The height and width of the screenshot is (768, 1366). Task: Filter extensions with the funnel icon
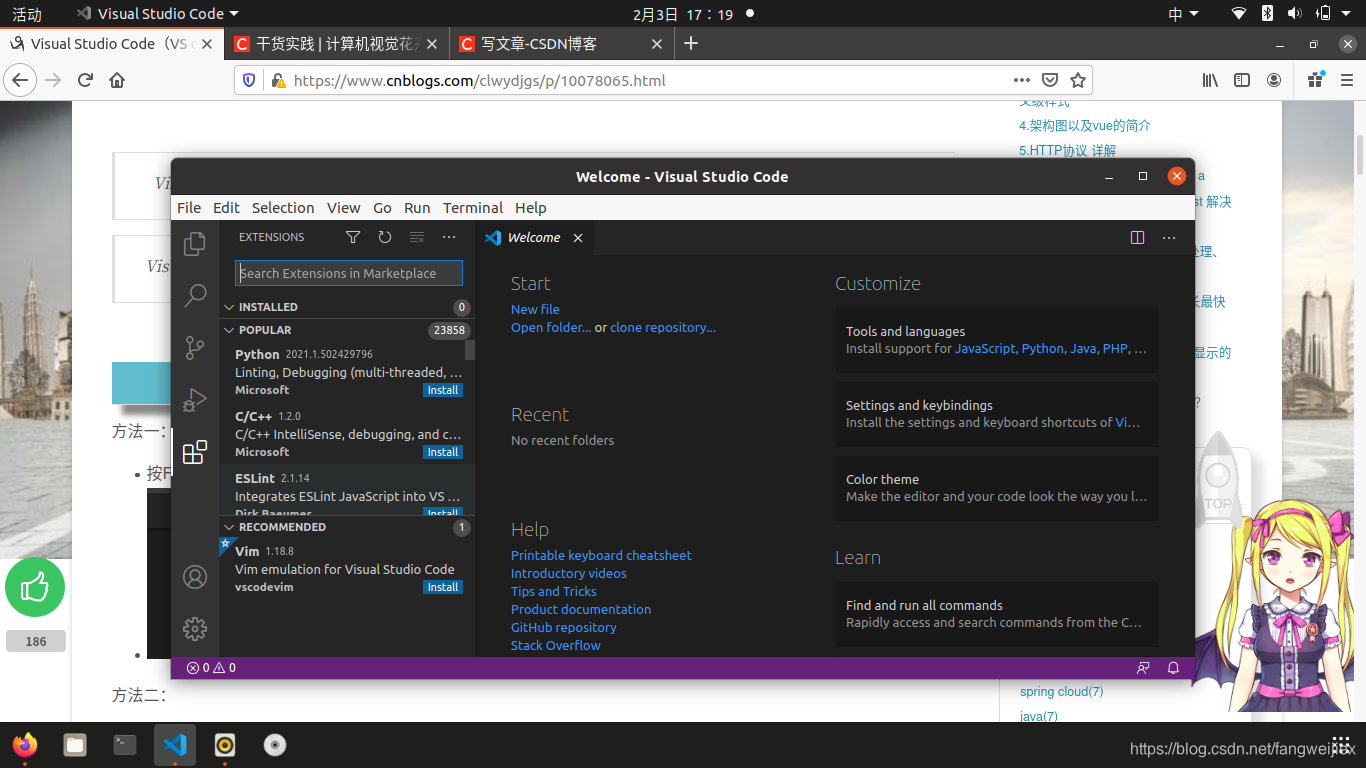(x=353, y=237)
